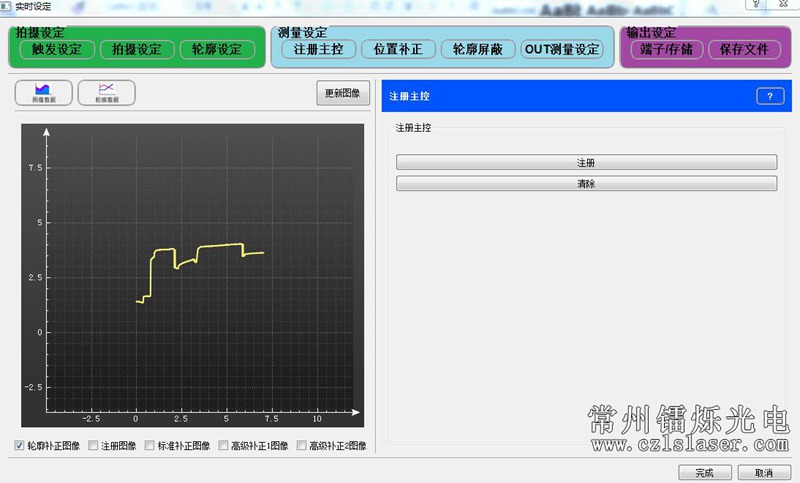Click the 图像数据 (image data) chart icon
The width and height of the screenshot is (800, 483).
(x=45, y=93)
